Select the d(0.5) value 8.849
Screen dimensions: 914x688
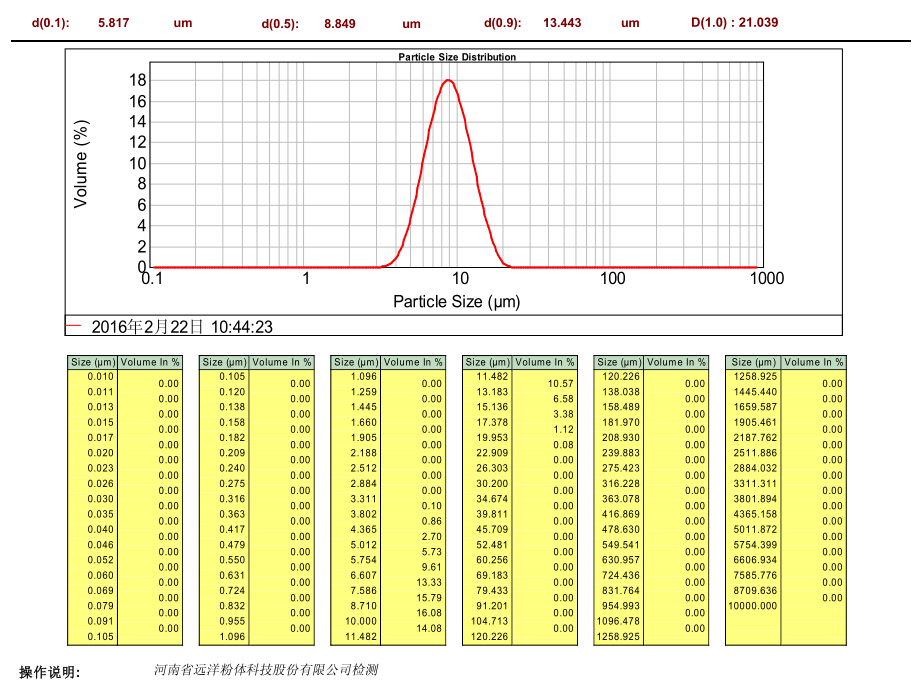coord(340,23)
